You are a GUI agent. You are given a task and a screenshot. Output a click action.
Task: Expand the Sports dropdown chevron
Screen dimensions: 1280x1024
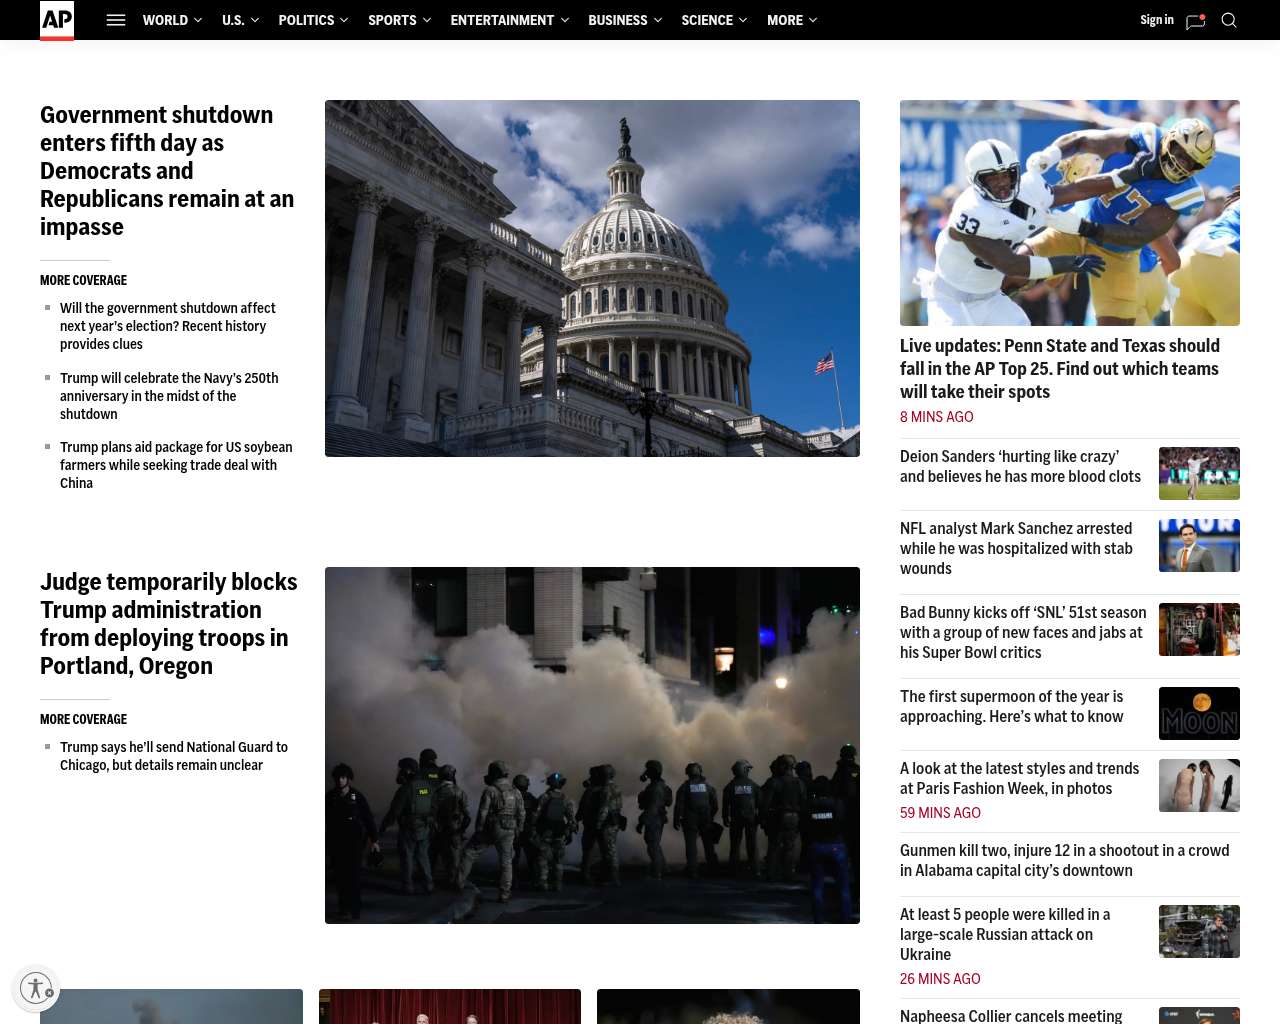[427, 20]
